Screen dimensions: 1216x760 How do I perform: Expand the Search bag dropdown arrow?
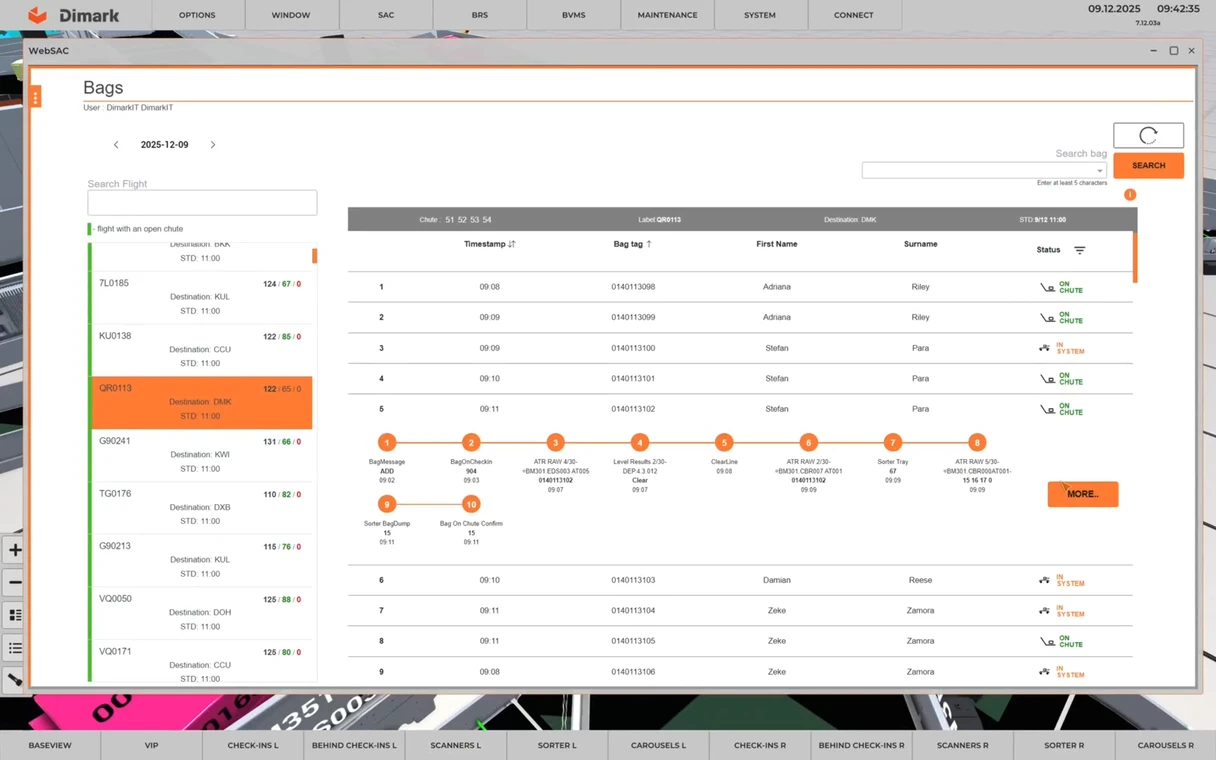pyautogui.click(x=1099, y=171)
